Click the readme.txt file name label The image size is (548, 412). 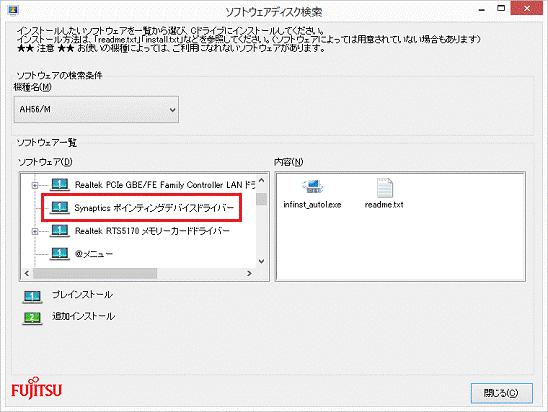384,205
